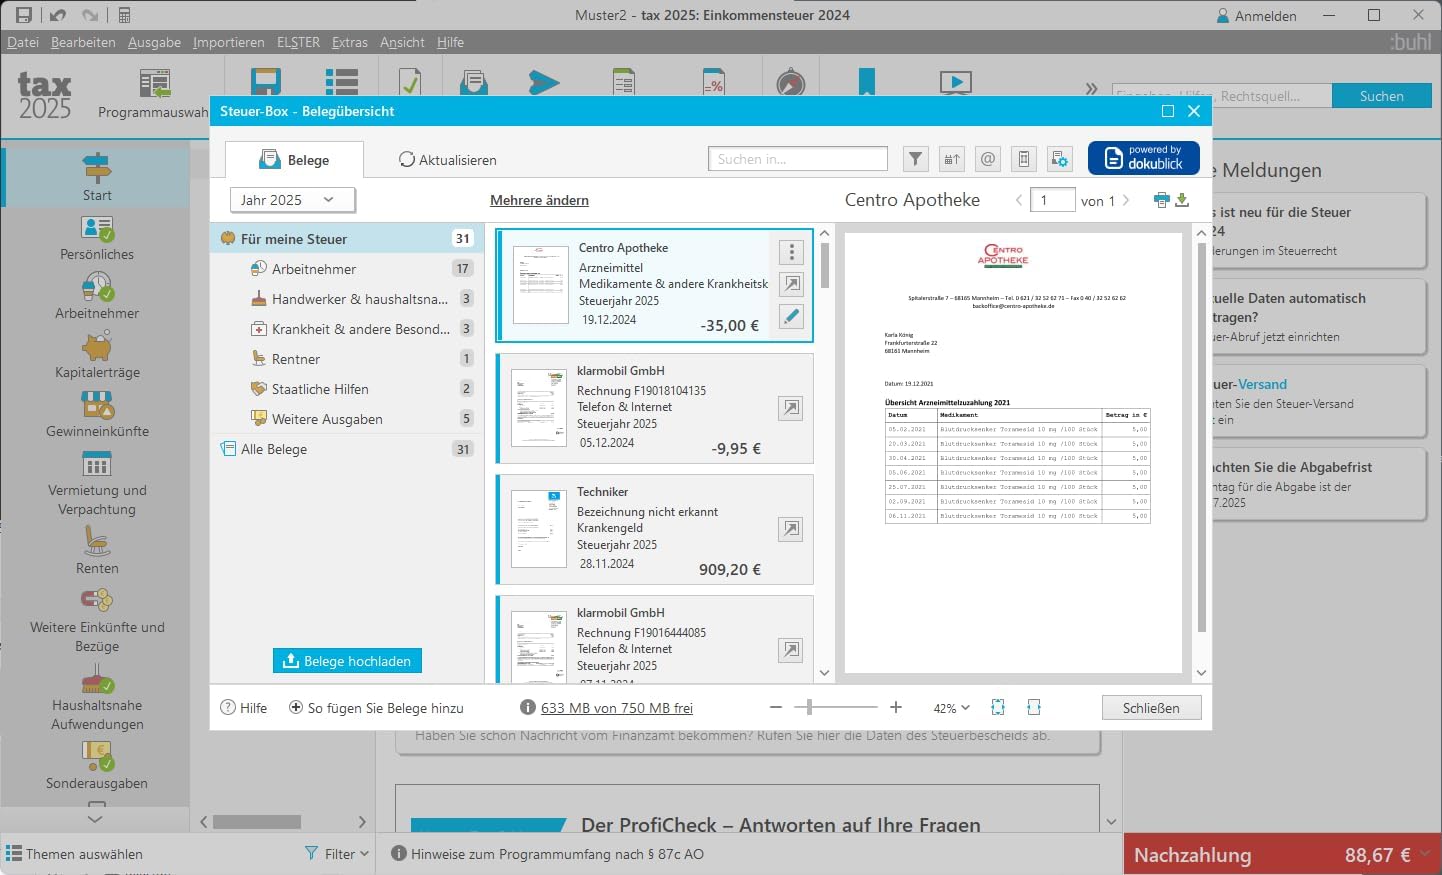Open the Jahr 2025 year dropdown
The height and width of the screenshot is (875, 1442).
293,200
